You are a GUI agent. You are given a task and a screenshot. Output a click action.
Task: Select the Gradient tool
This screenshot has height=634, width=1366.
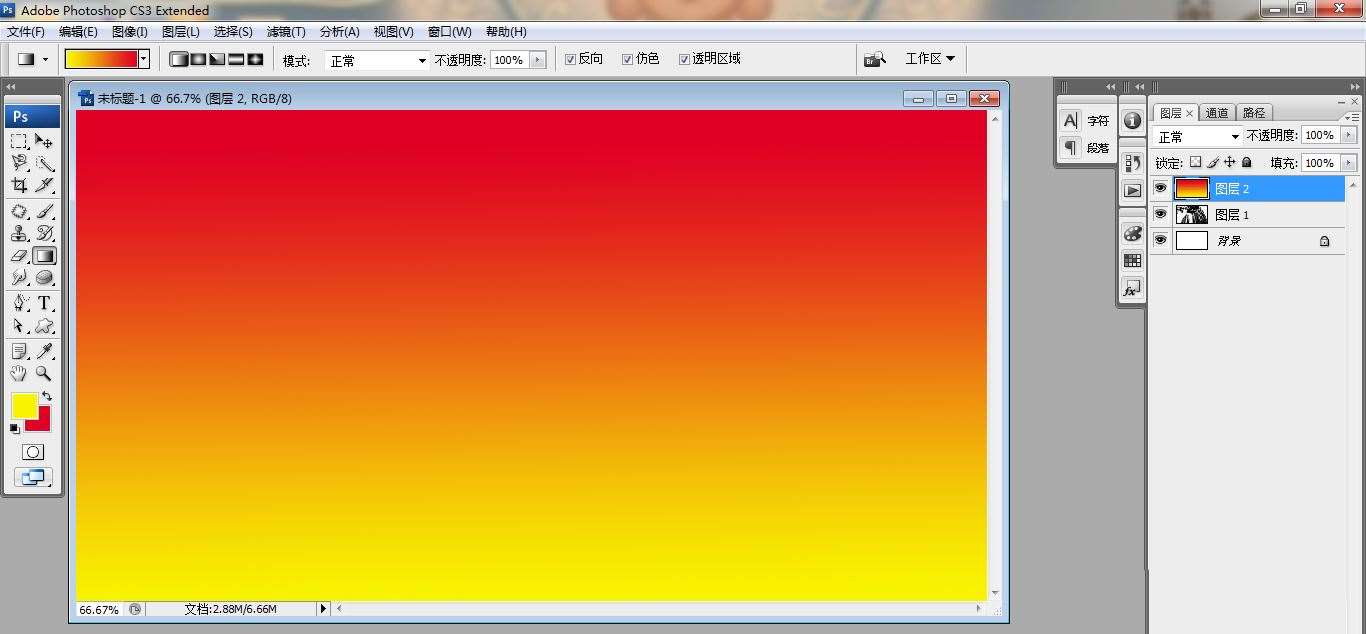45,255
